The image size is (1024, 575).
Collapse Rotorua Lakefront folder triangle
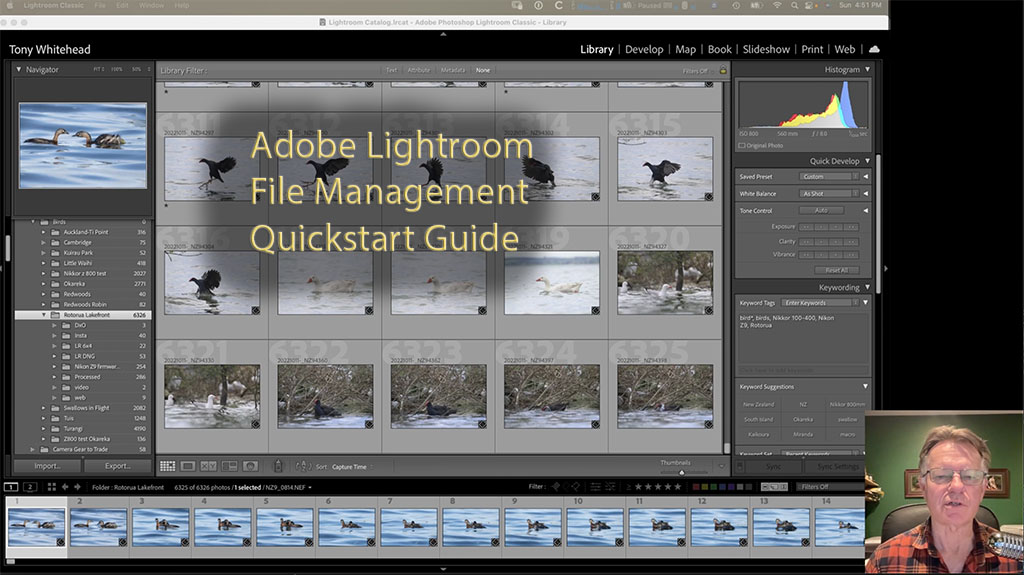point(44,315)
